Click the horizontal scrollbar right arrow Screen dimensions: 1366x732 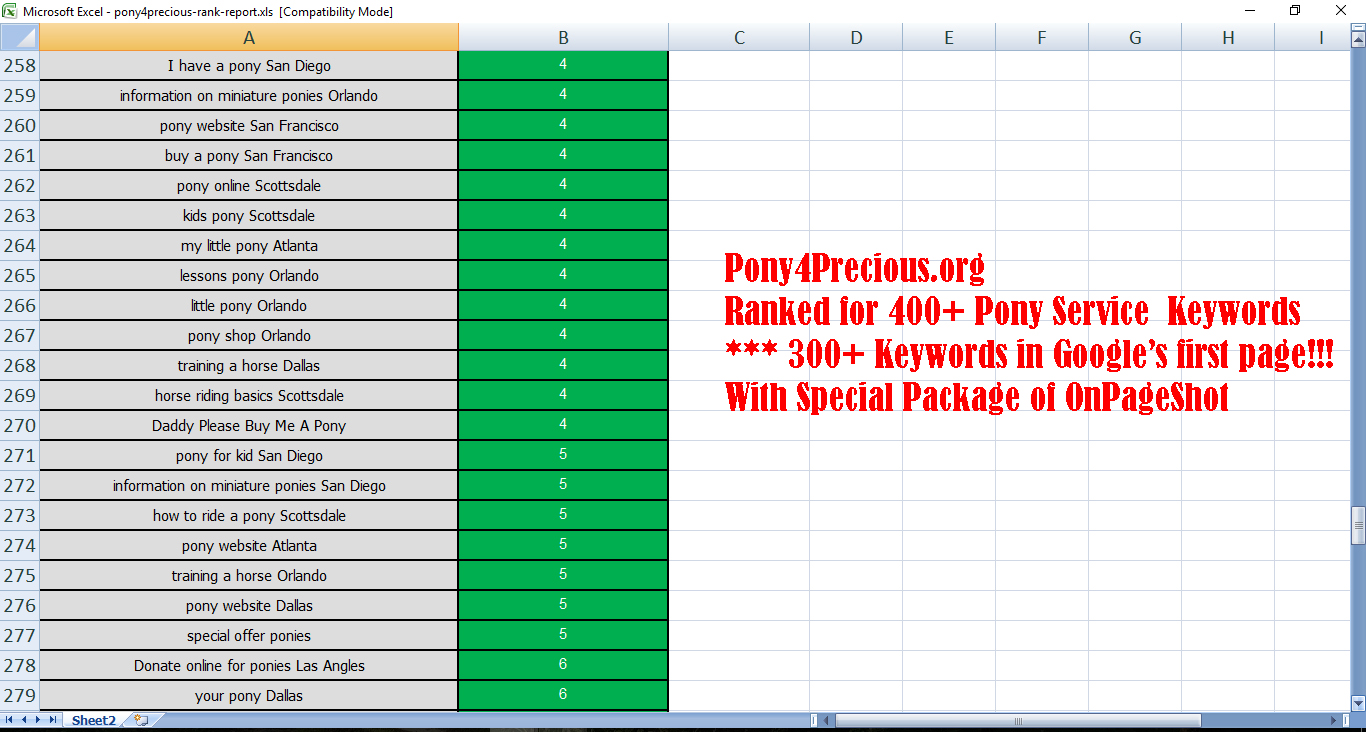pos(1334,720)
